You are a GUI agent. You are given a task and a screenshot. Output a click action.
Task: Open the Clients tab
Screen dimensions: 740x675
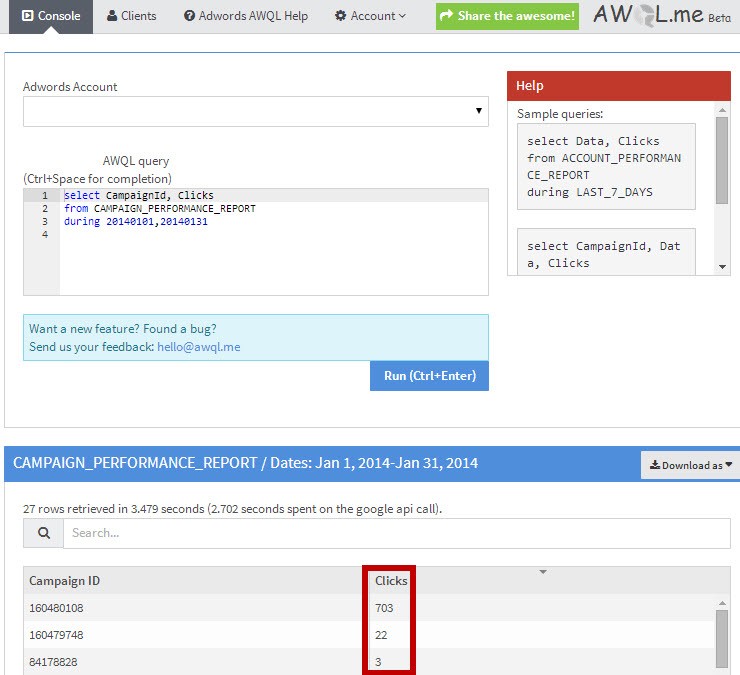coord(131,16)
